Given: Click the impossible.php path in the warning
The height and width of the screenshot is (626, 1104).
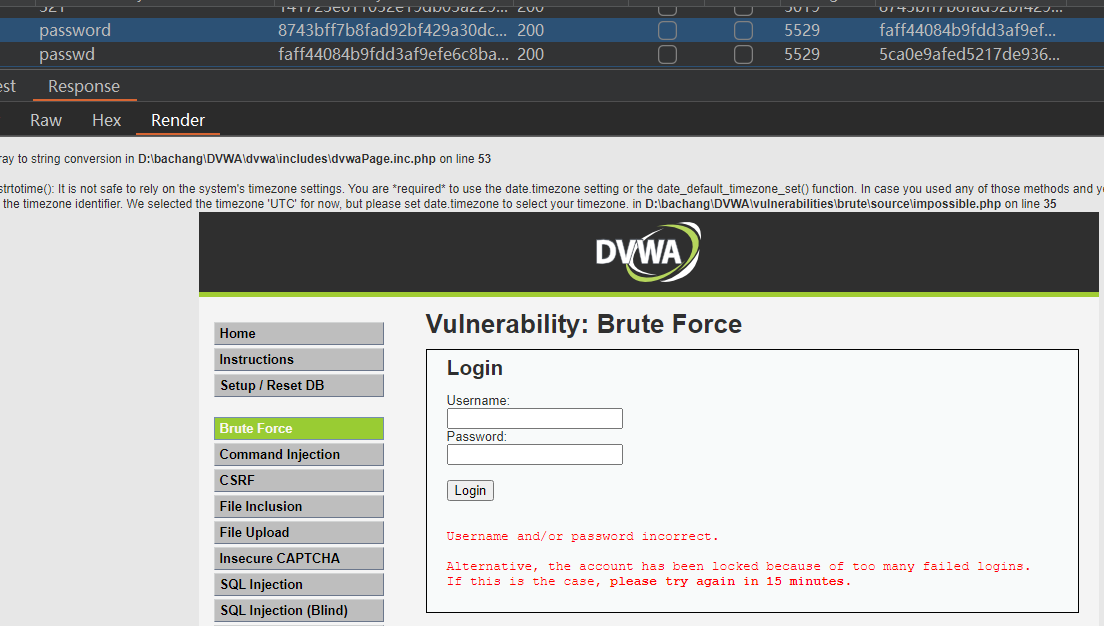Looking at the screenshot, I should (x=822, y=204).
